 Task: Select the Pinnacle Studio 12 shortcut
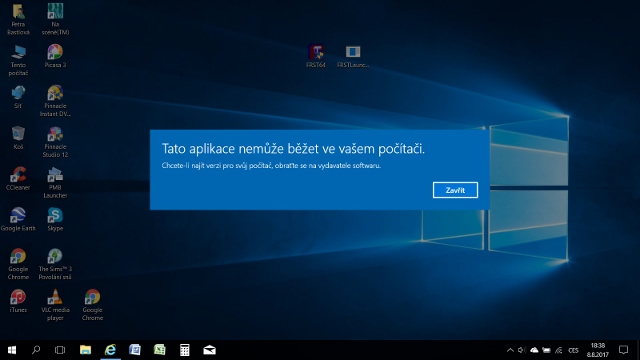tap(55, 142)
